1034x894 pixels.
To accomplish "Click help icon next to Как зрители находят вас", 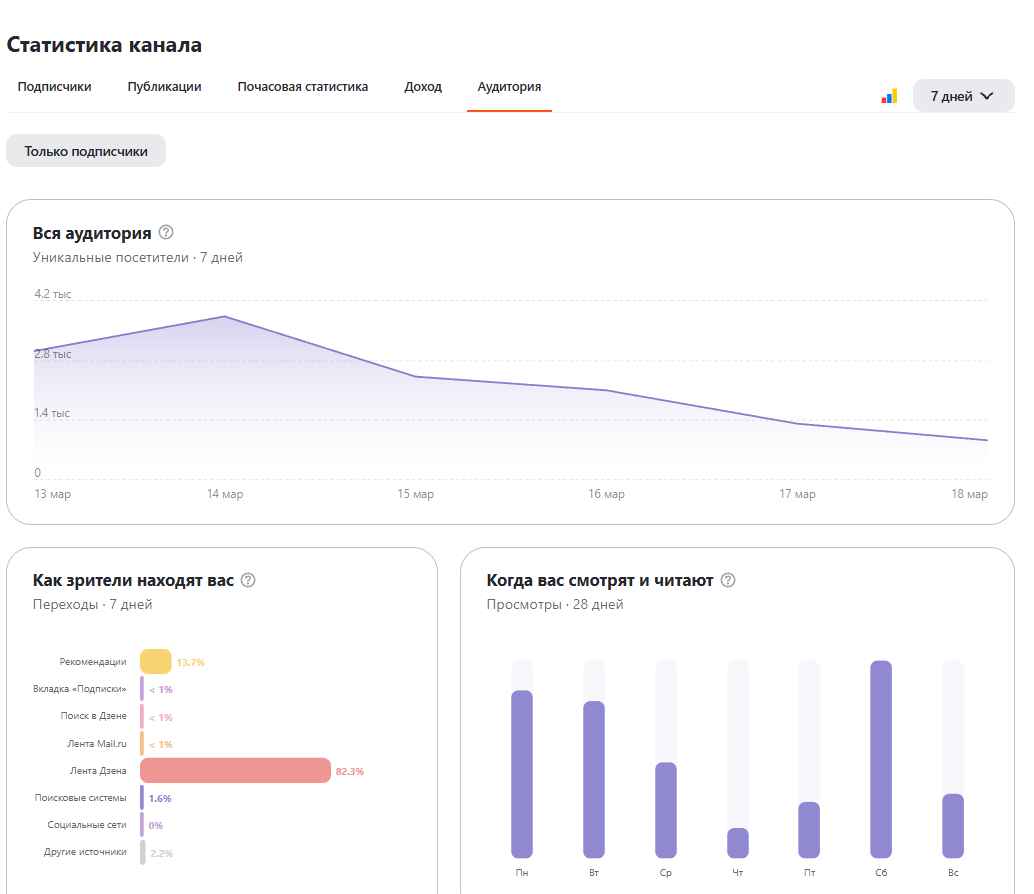I will click(248, 580).
